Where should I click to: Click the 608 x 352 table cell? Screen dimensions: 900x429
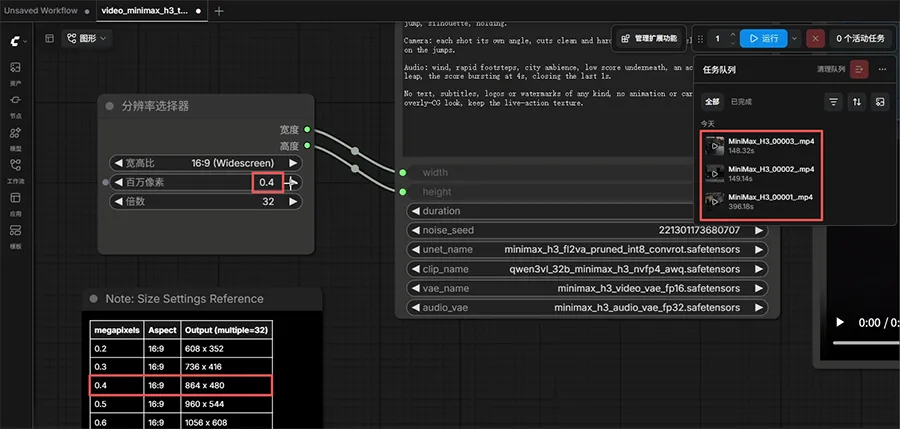coord(226,349)
